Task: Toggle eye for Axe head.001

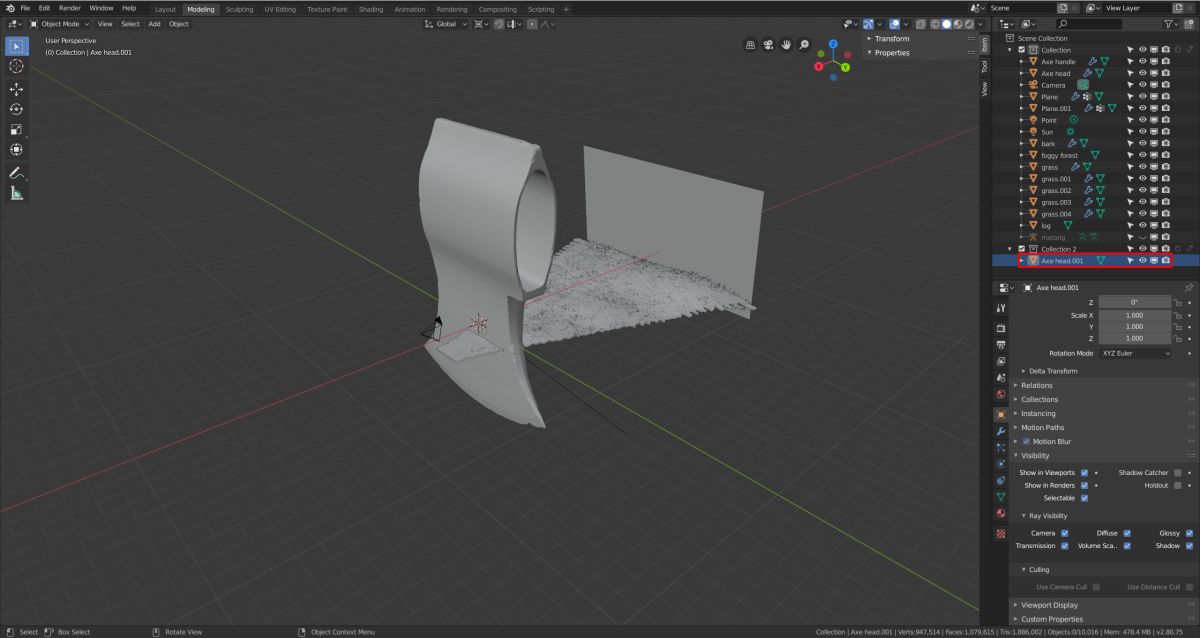Action: (x=1142, y=261)
